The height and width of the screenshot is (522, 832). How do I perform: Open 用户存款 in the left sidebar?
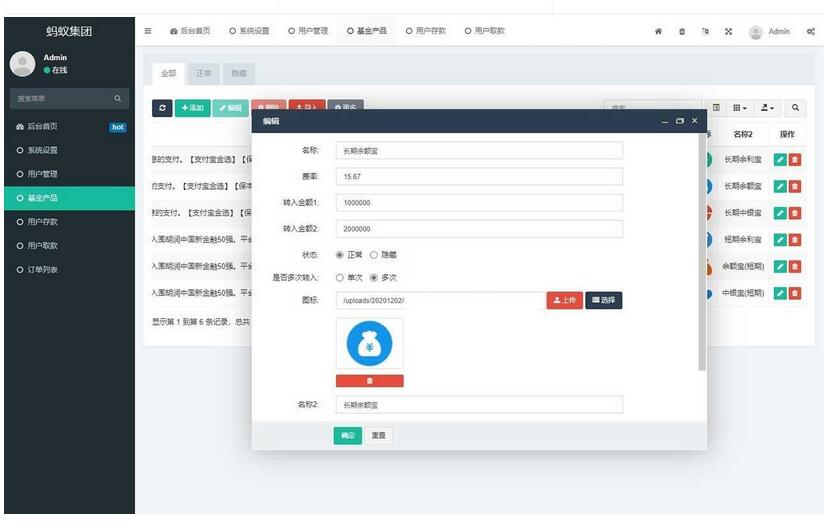42,221
